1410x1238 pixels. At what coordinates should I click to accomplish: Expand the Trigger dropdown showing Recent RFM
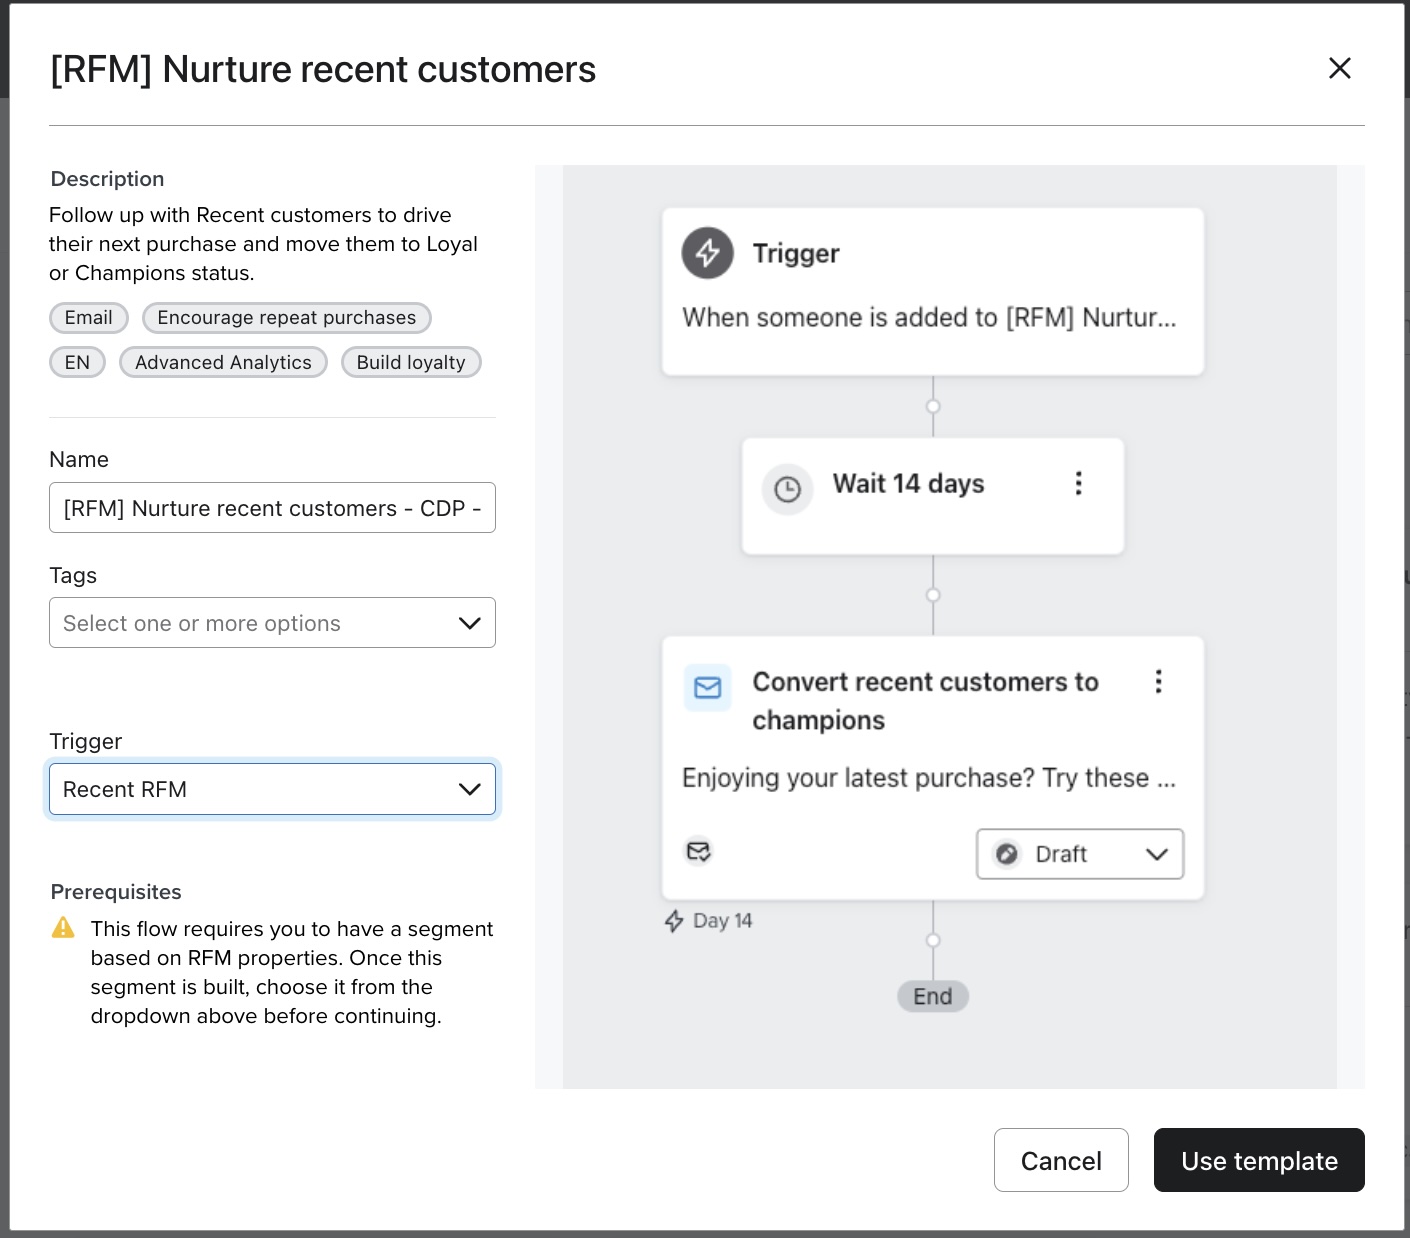(x=272, y=789)
